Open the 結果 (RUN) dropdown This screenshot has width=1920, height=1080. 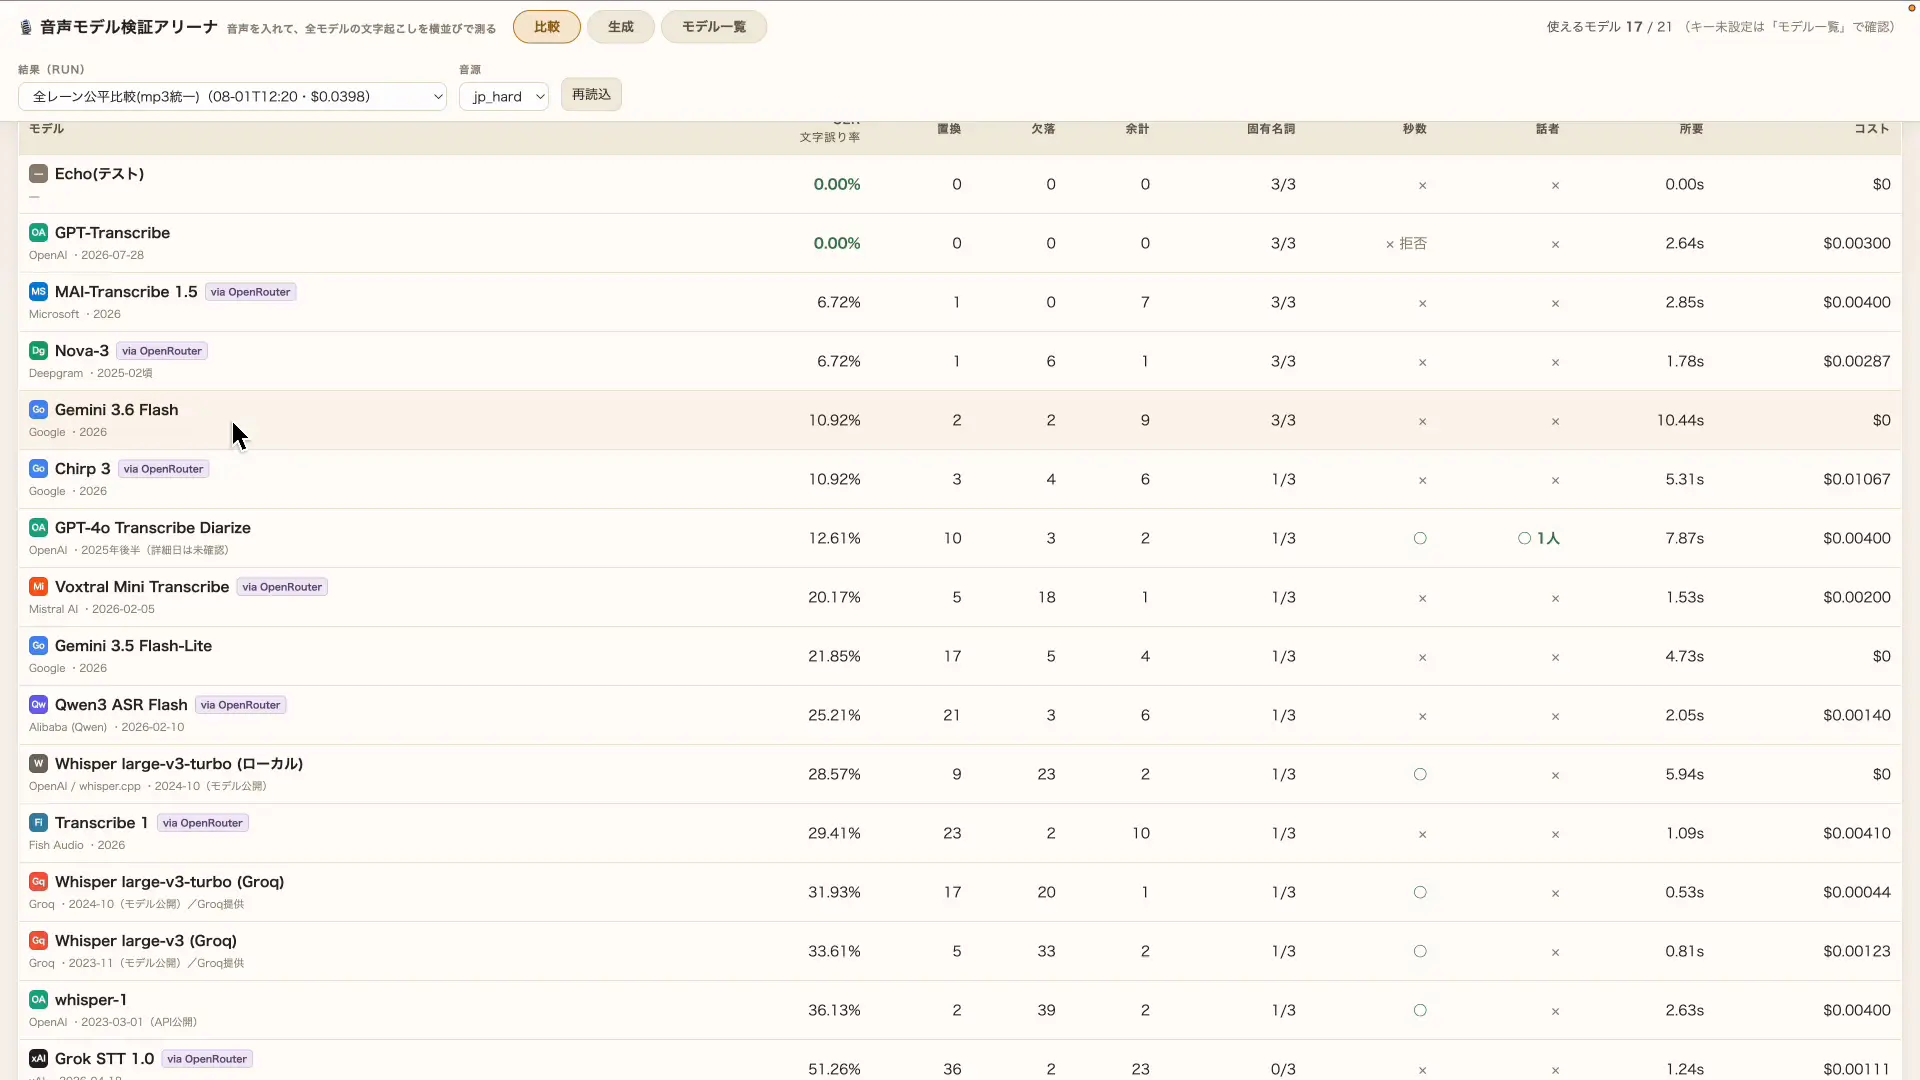click(x=232, y=97)
